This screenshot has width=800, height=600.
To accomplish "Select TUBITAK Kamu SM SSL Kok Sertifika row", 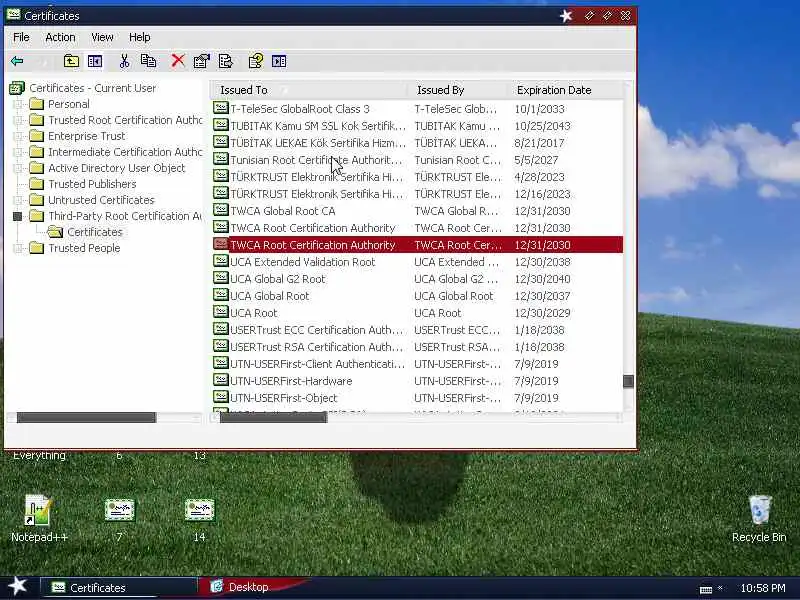I will (x=417, y=126).
